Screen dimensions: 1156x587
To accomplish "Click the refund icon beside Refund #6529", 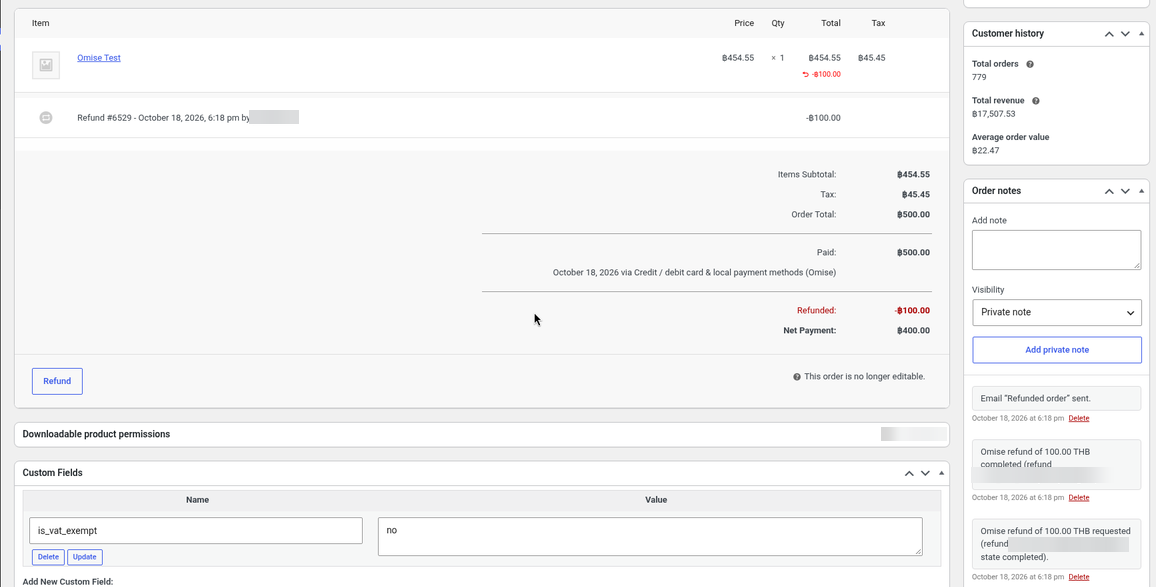I will 46,117.
